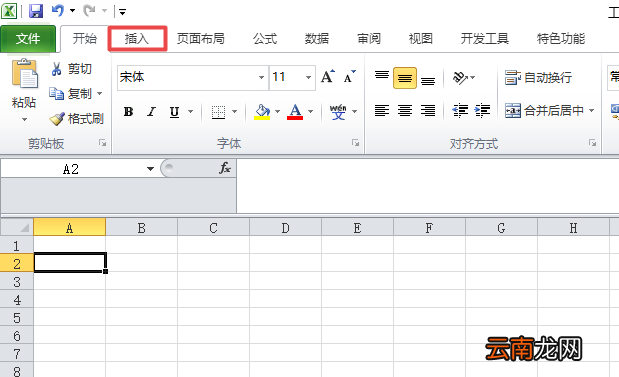
Task: Toggle middle align
Action: click(x=405, y=78)
